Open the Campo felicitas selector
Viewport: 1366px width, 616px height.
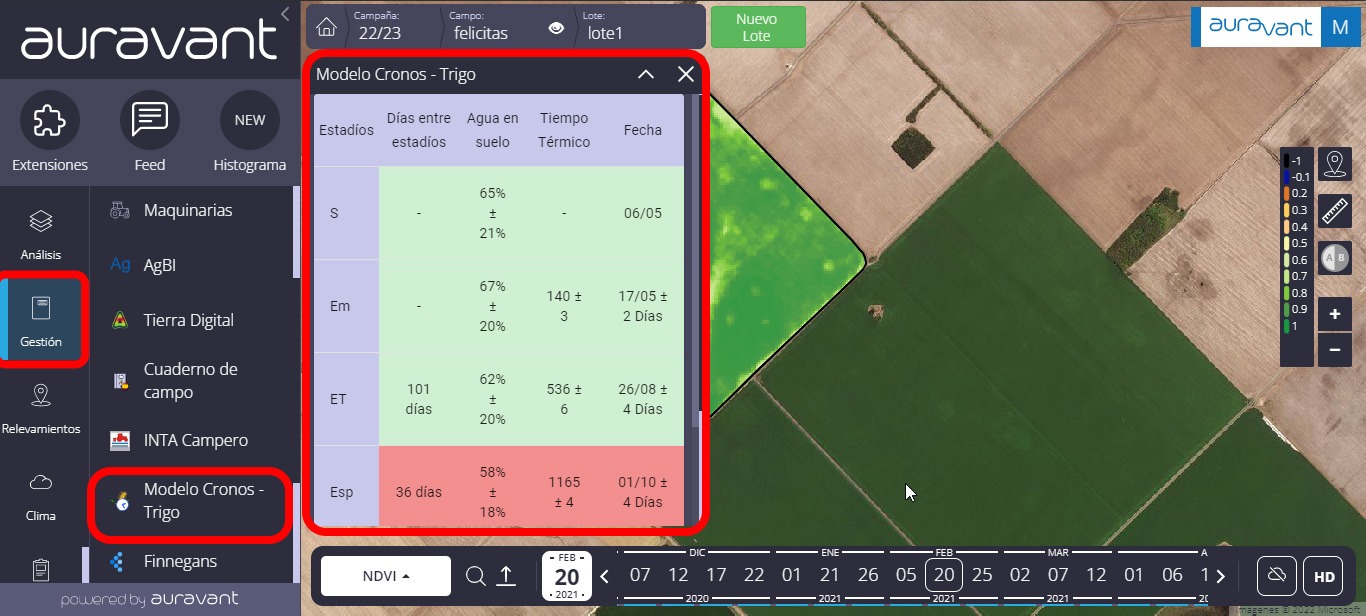pos(481,27)
